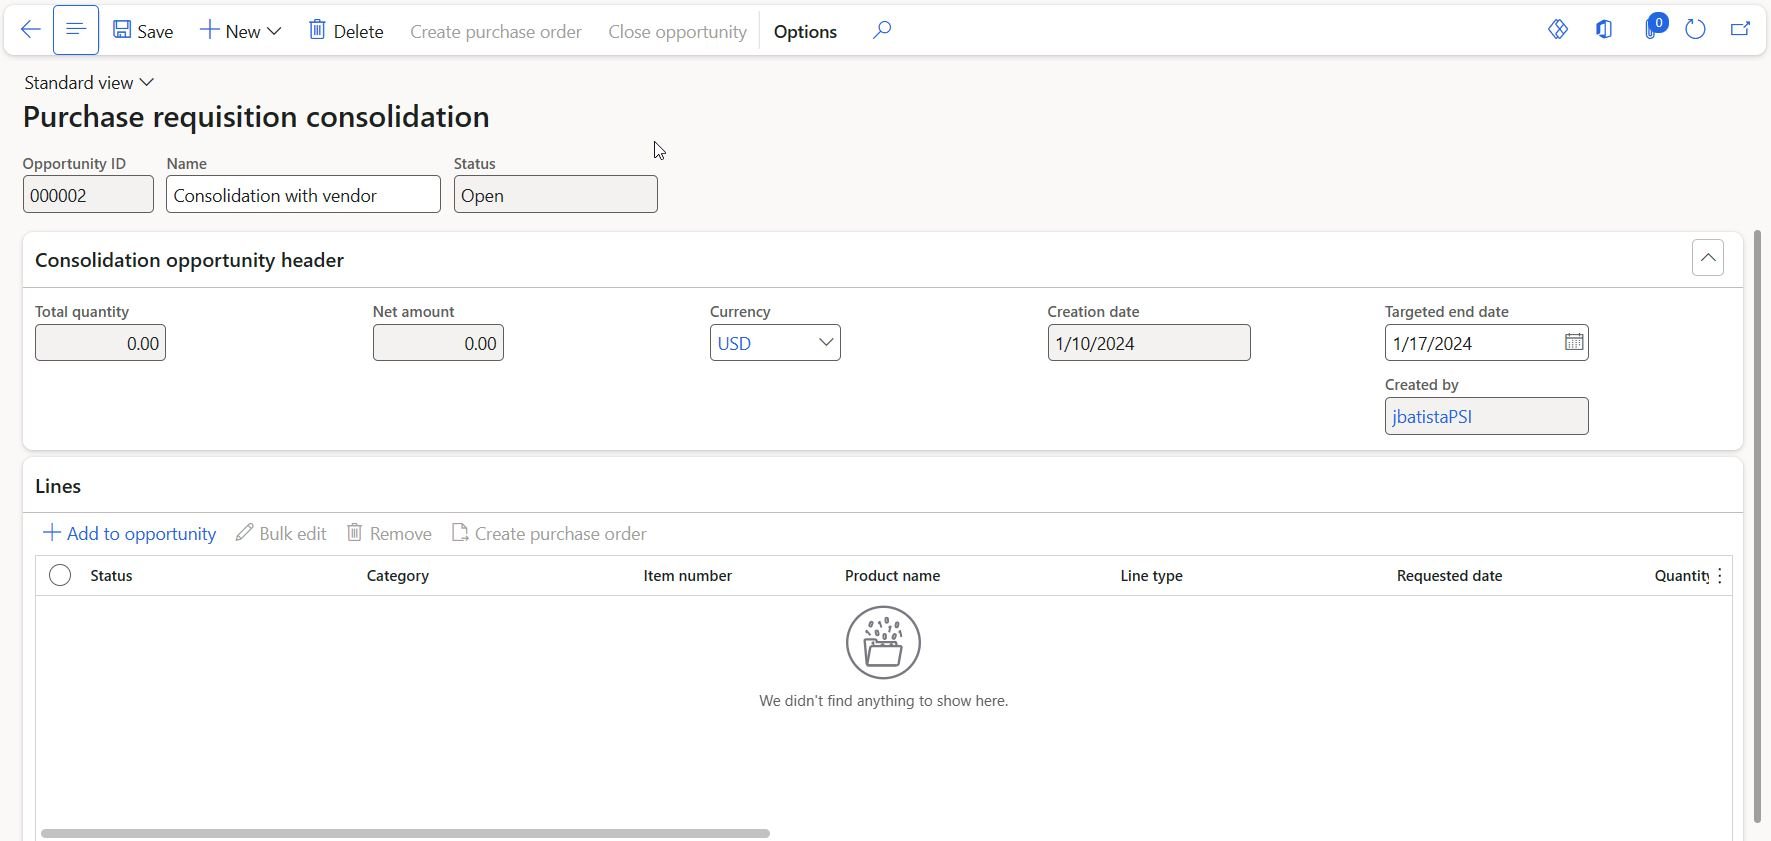Click the vertical page scrollbar
The width and height of the screenshot is (1771, 841).
pos(1757,526)
